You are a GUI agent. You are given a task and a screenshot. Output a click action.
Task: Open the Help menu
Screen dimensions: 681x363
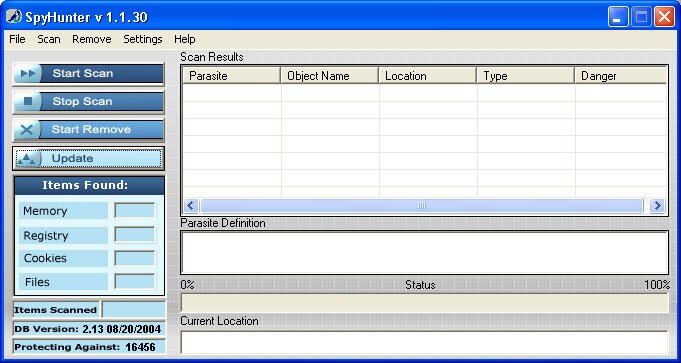click(x=185, y=39)
